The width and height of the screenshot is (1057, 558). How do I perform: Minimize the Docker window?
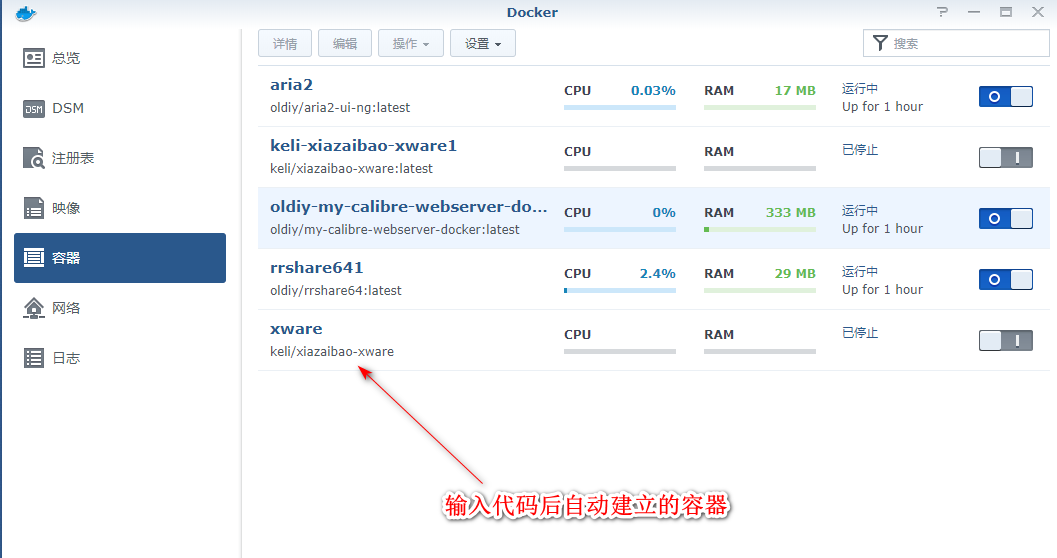pos(974,12)
